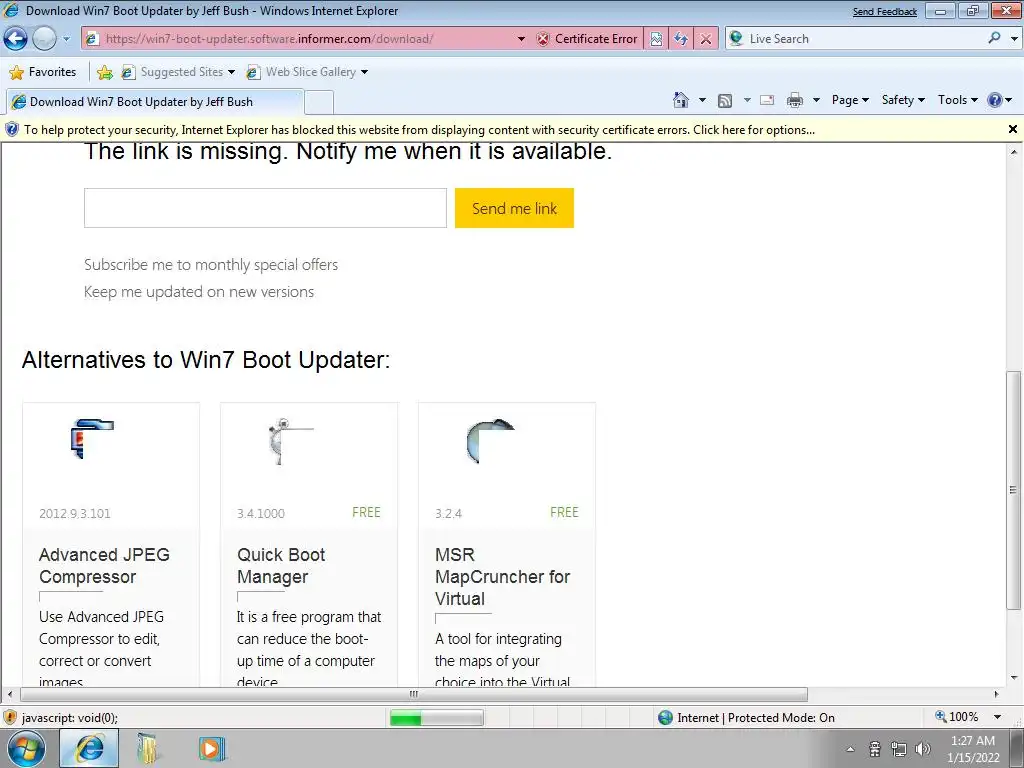The height and width of the screenshot is (768, 1024).
Task: Open Windows Explorer from the taskbar
Action: click(x=148, y=748)
